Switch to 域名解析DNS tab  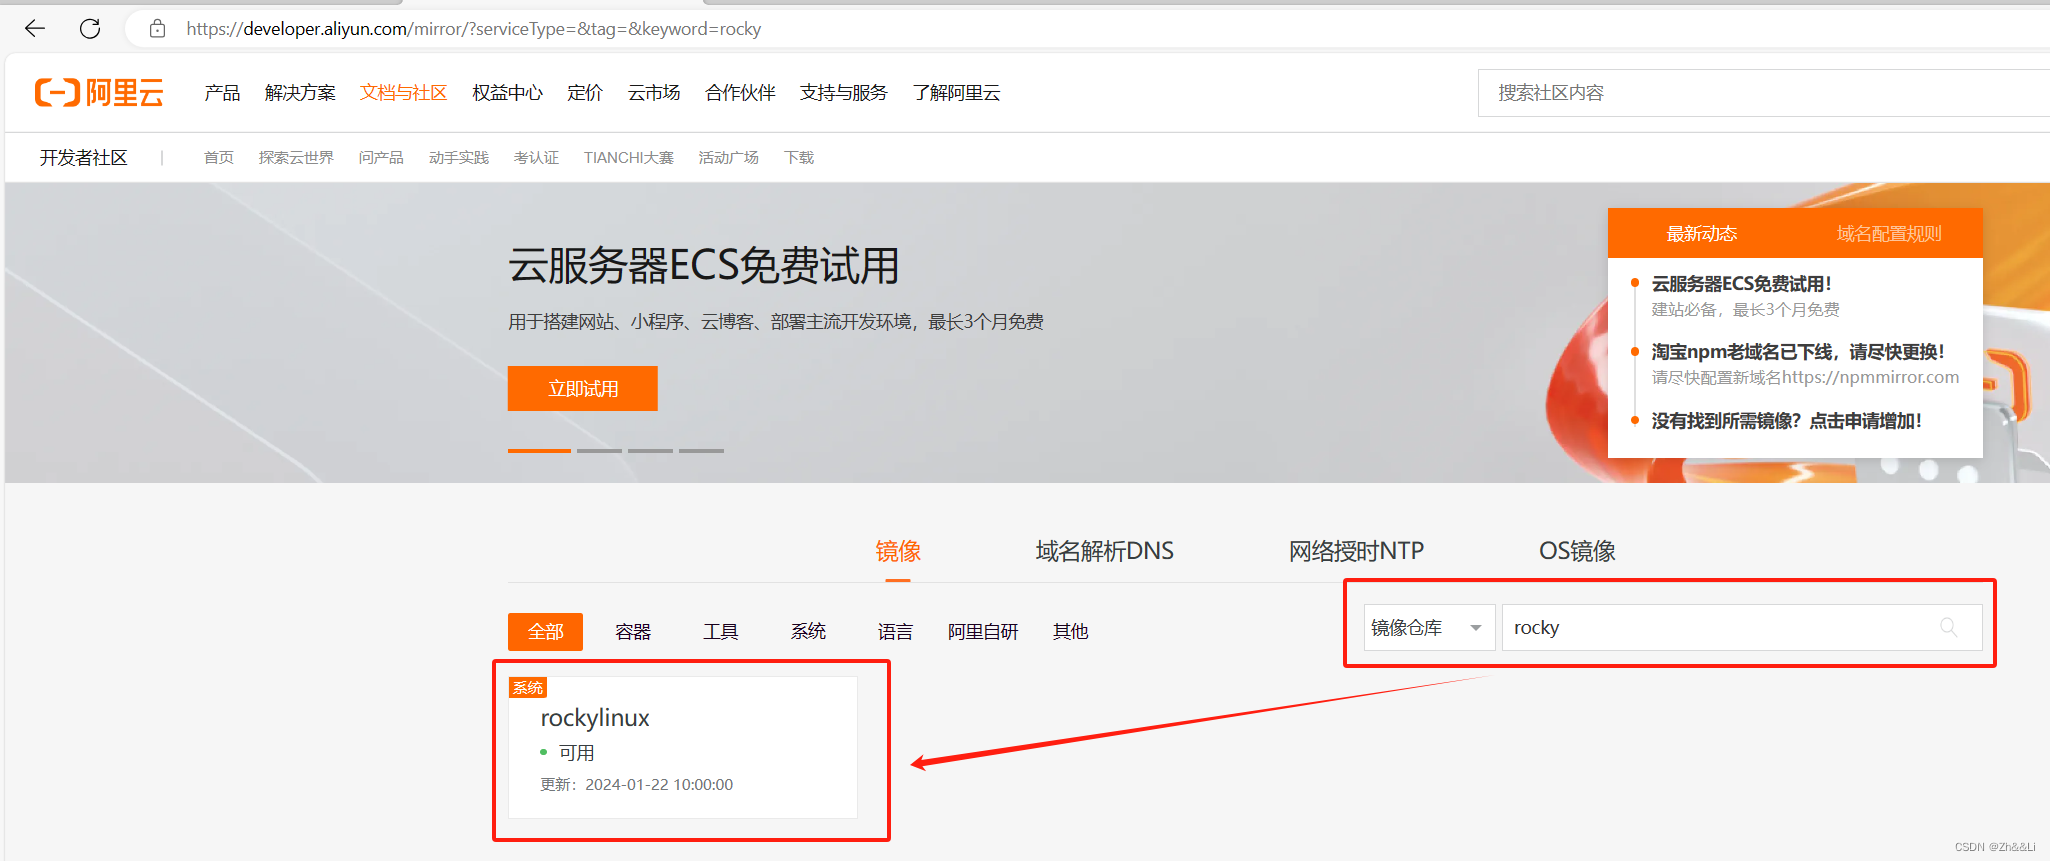tap(1104, 551)
